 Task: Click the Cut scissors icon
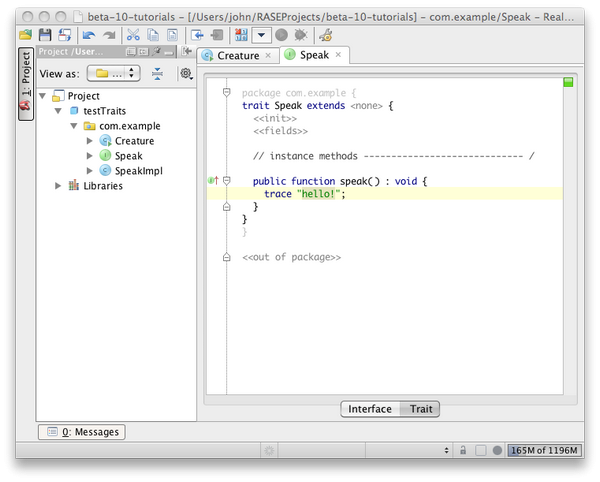(x=133, y=35)
